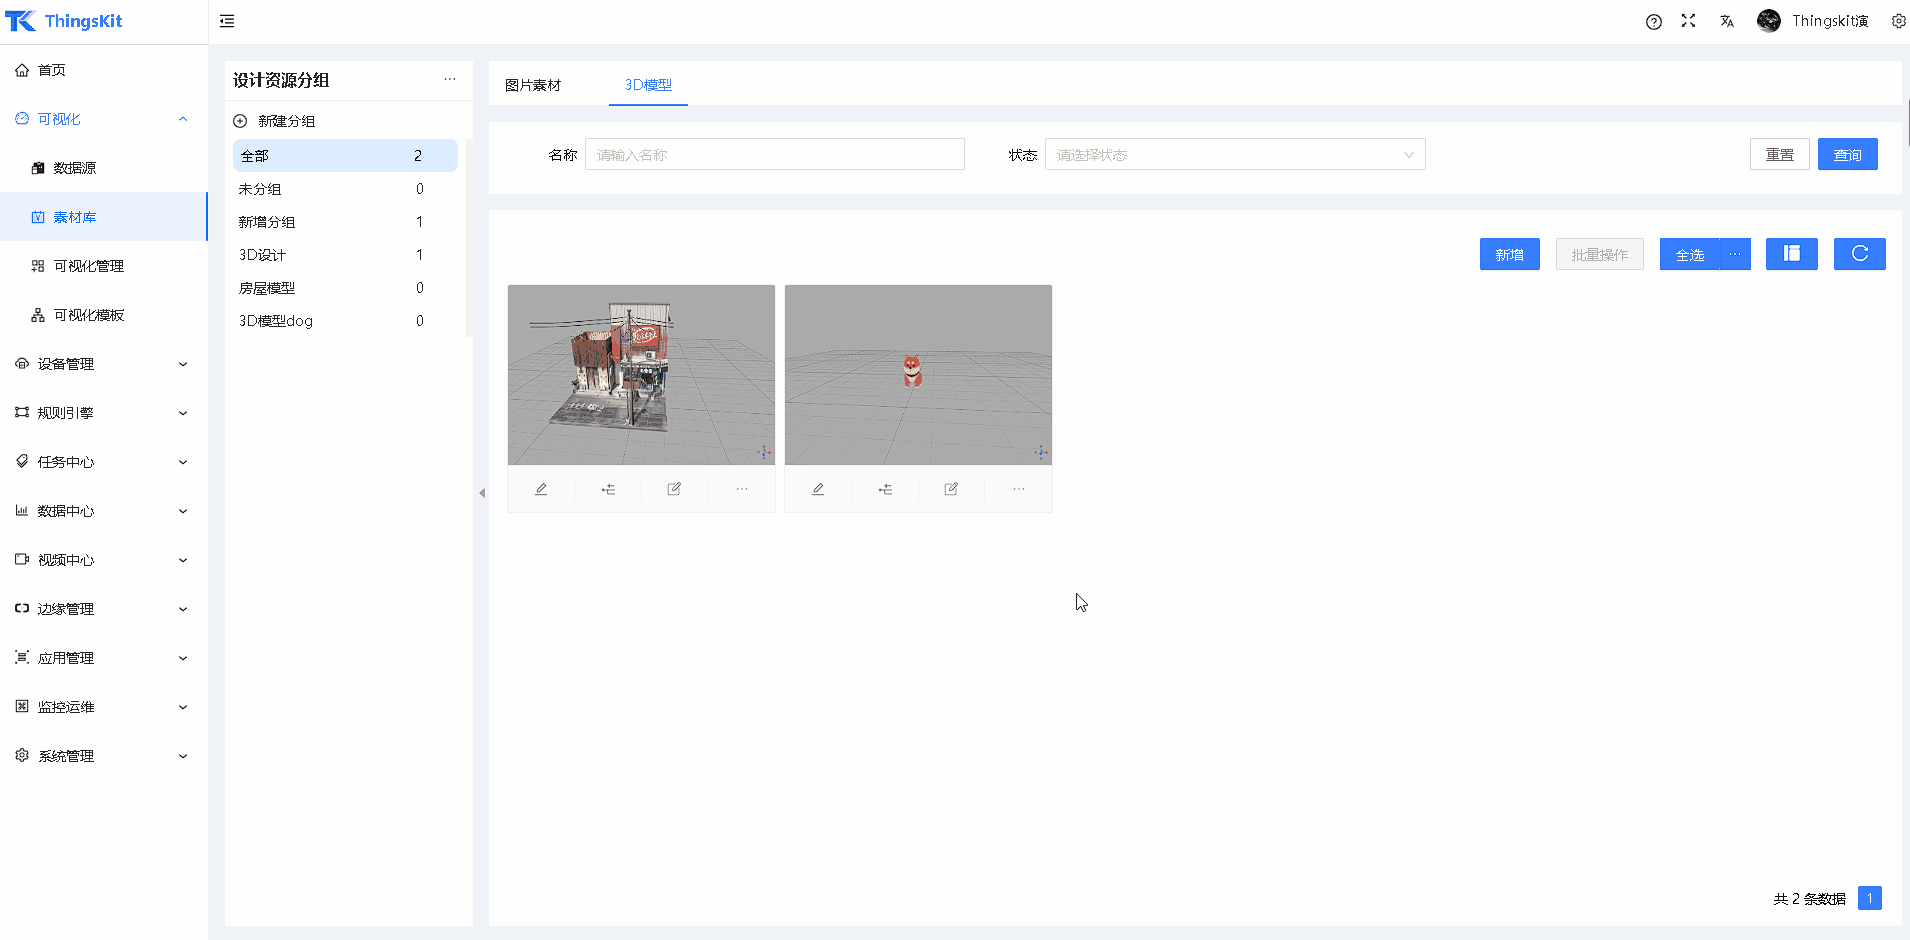Switch to the 图片素材 tab

(x=533, y=85)
